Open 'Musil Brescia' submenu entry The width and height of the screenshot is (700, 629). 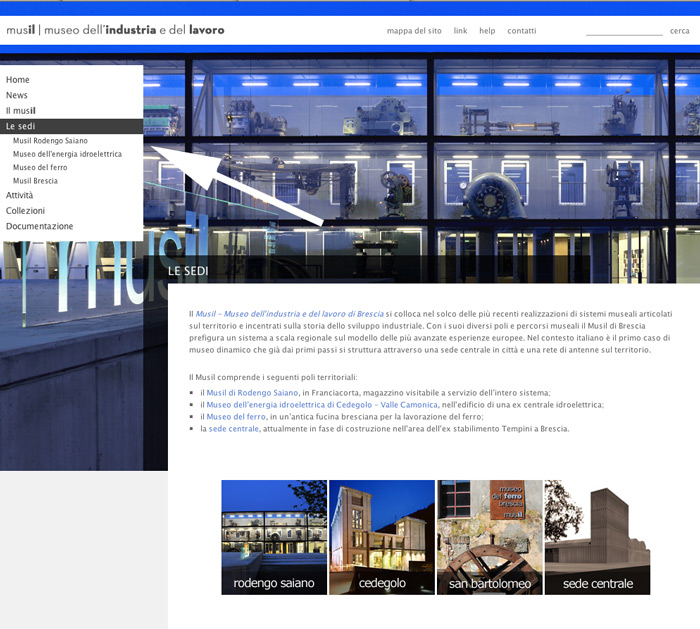pos(35,181)
